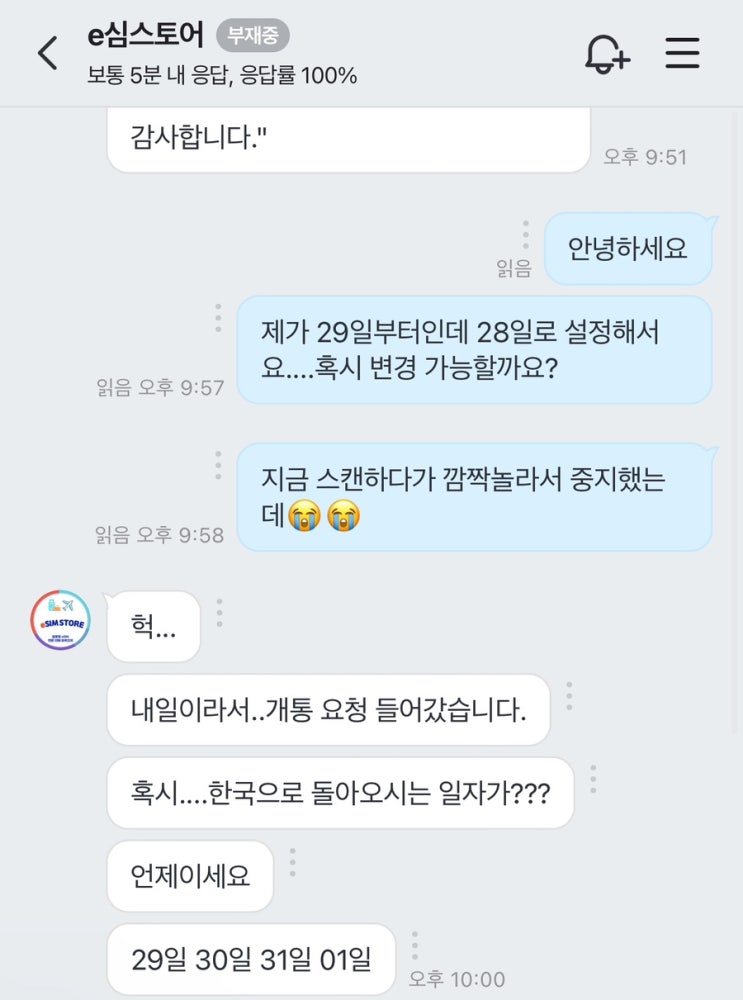The image size is (743, 1000).
Task: Tap the '부재중' status badge
Action: coord(253,37)
